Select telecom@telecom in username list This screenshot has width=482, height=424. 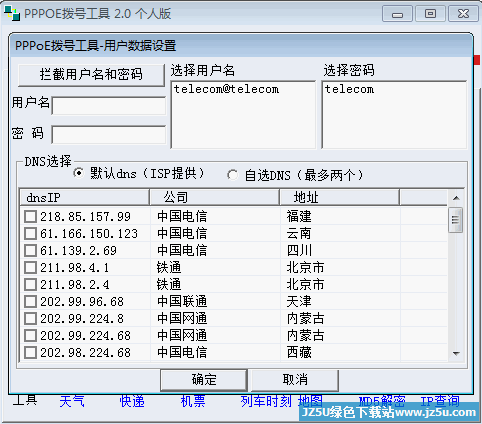click(x=226, y=89)
